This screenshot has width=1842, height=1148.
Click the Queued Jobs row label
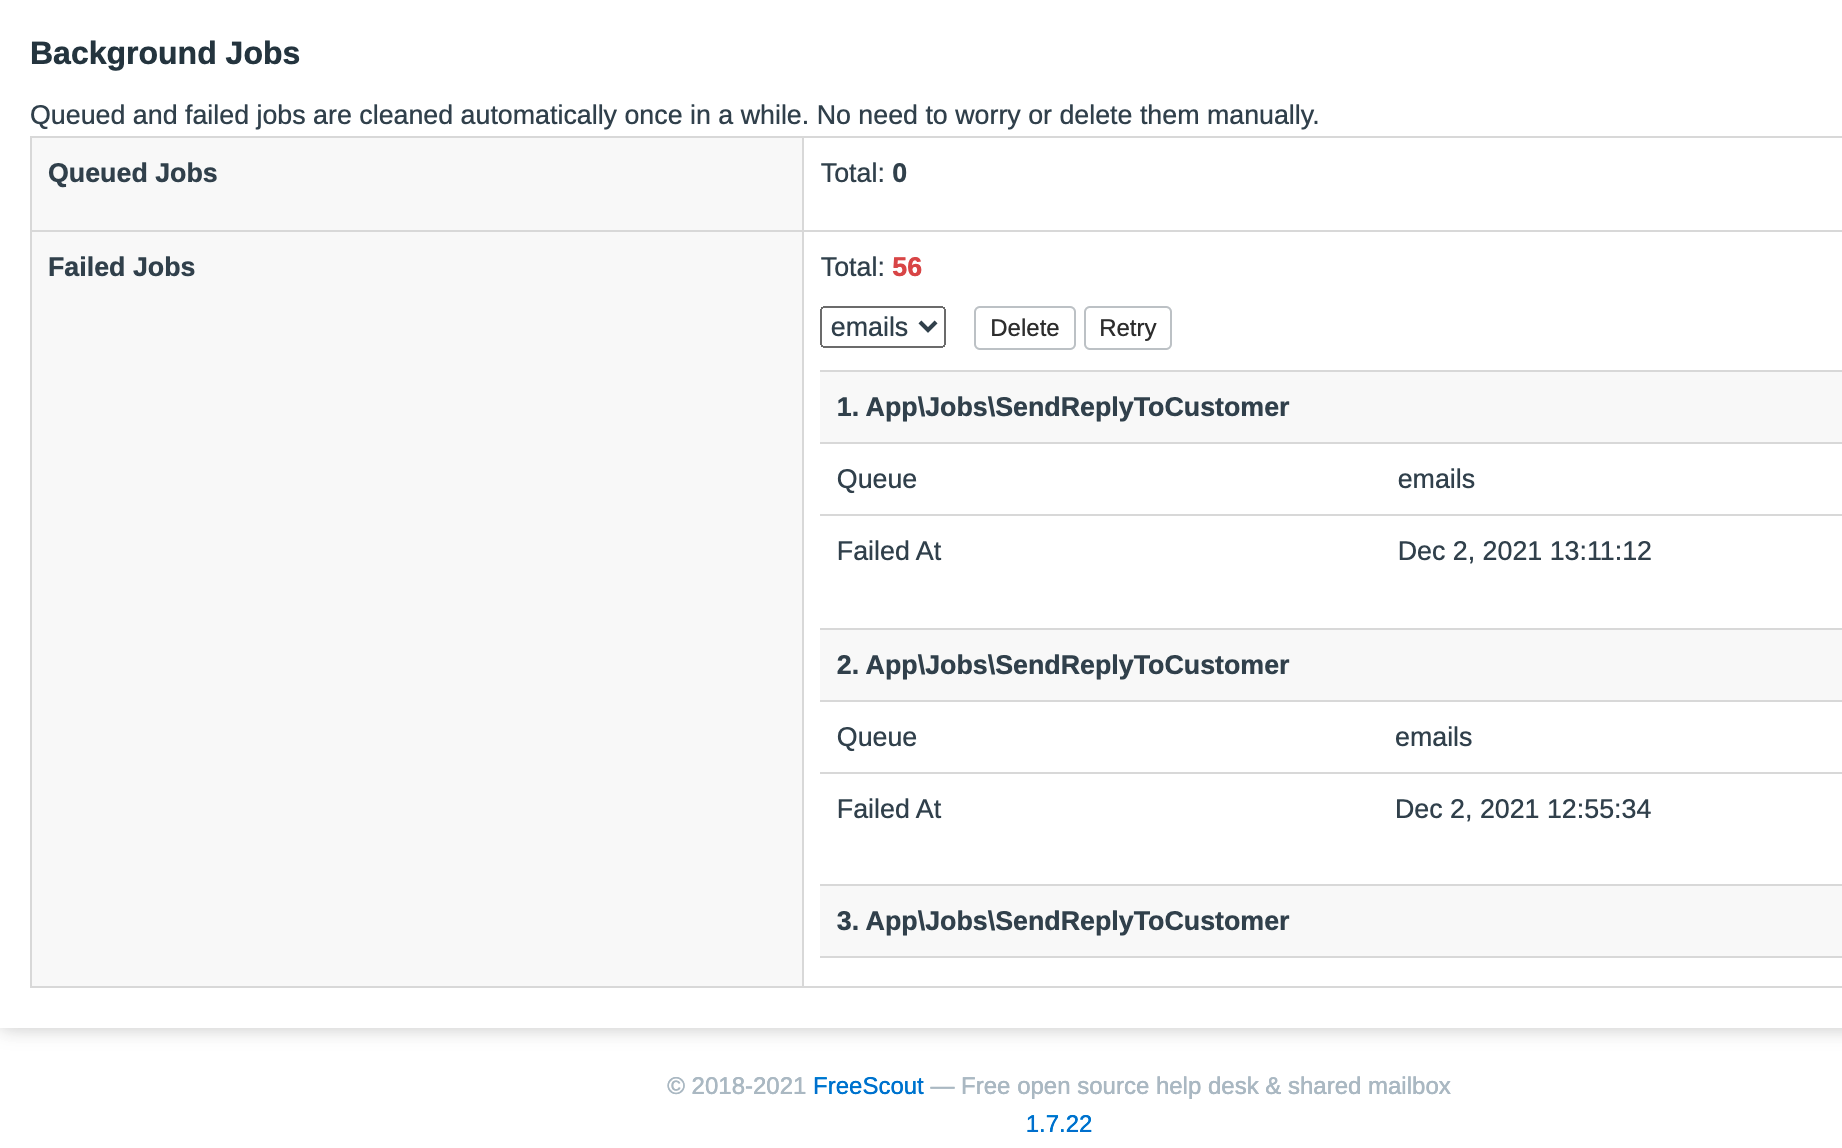[x=132, y=173]
